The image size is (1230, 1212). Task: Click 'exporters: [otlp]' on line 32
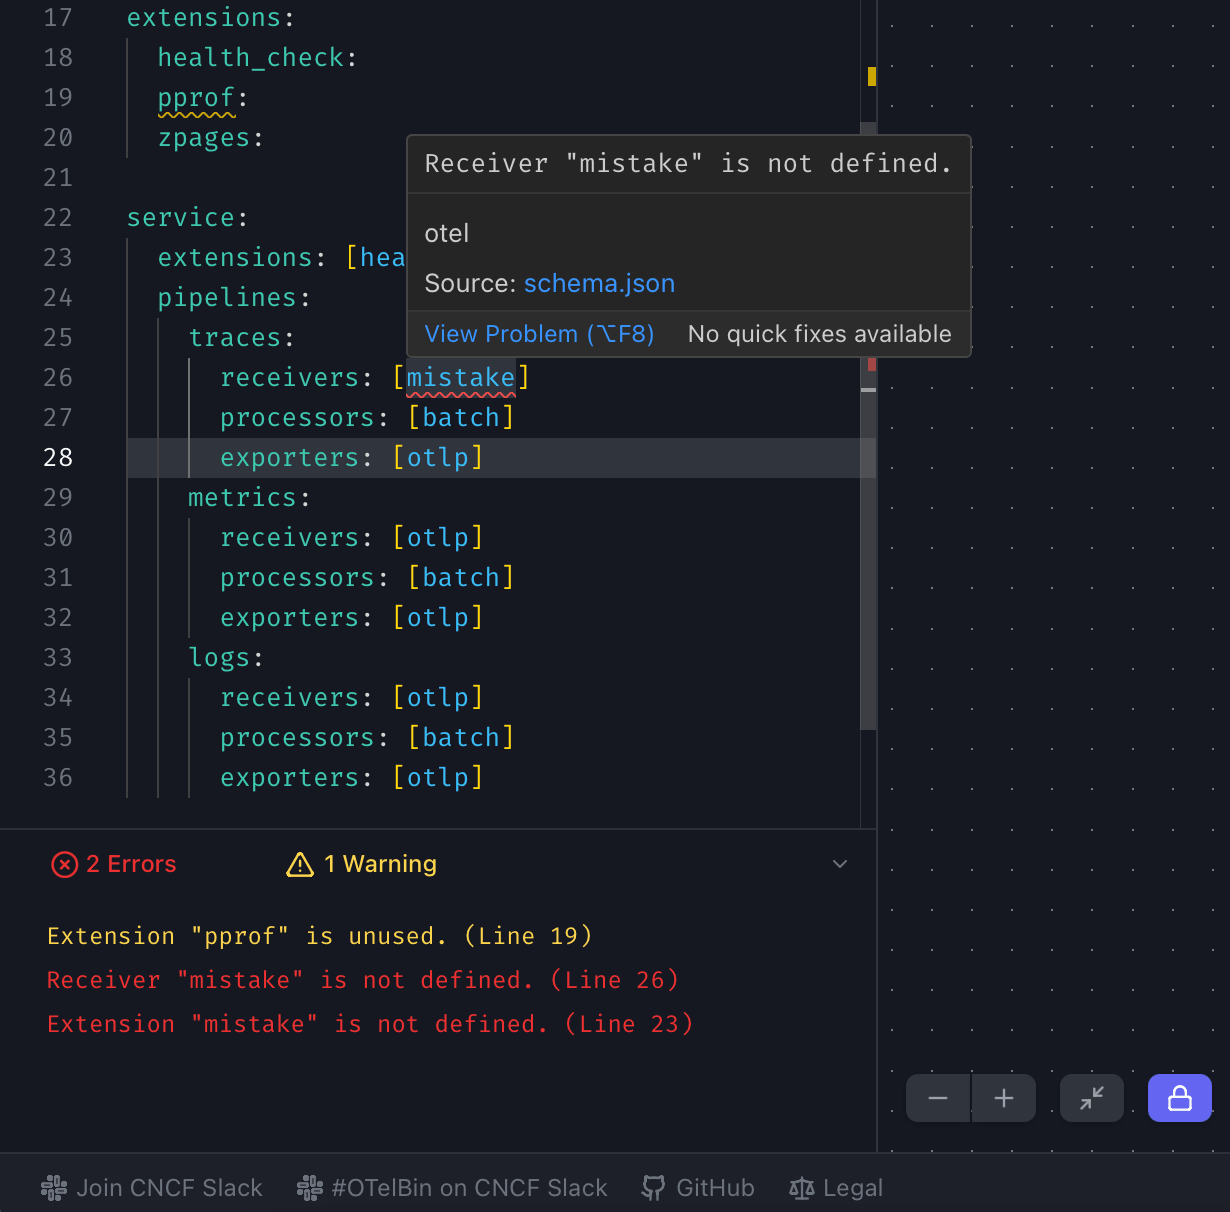(x=352, y=618)
